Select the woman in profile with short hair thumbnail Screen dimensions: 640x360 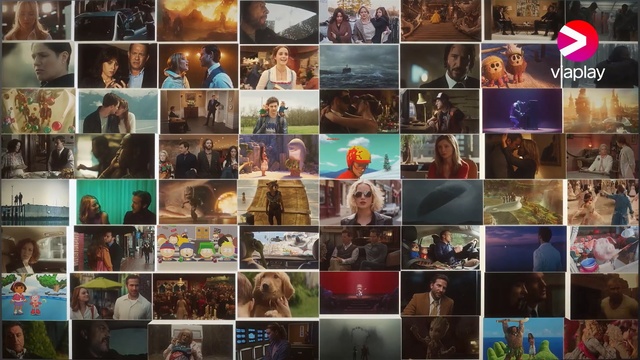[38, 65]
